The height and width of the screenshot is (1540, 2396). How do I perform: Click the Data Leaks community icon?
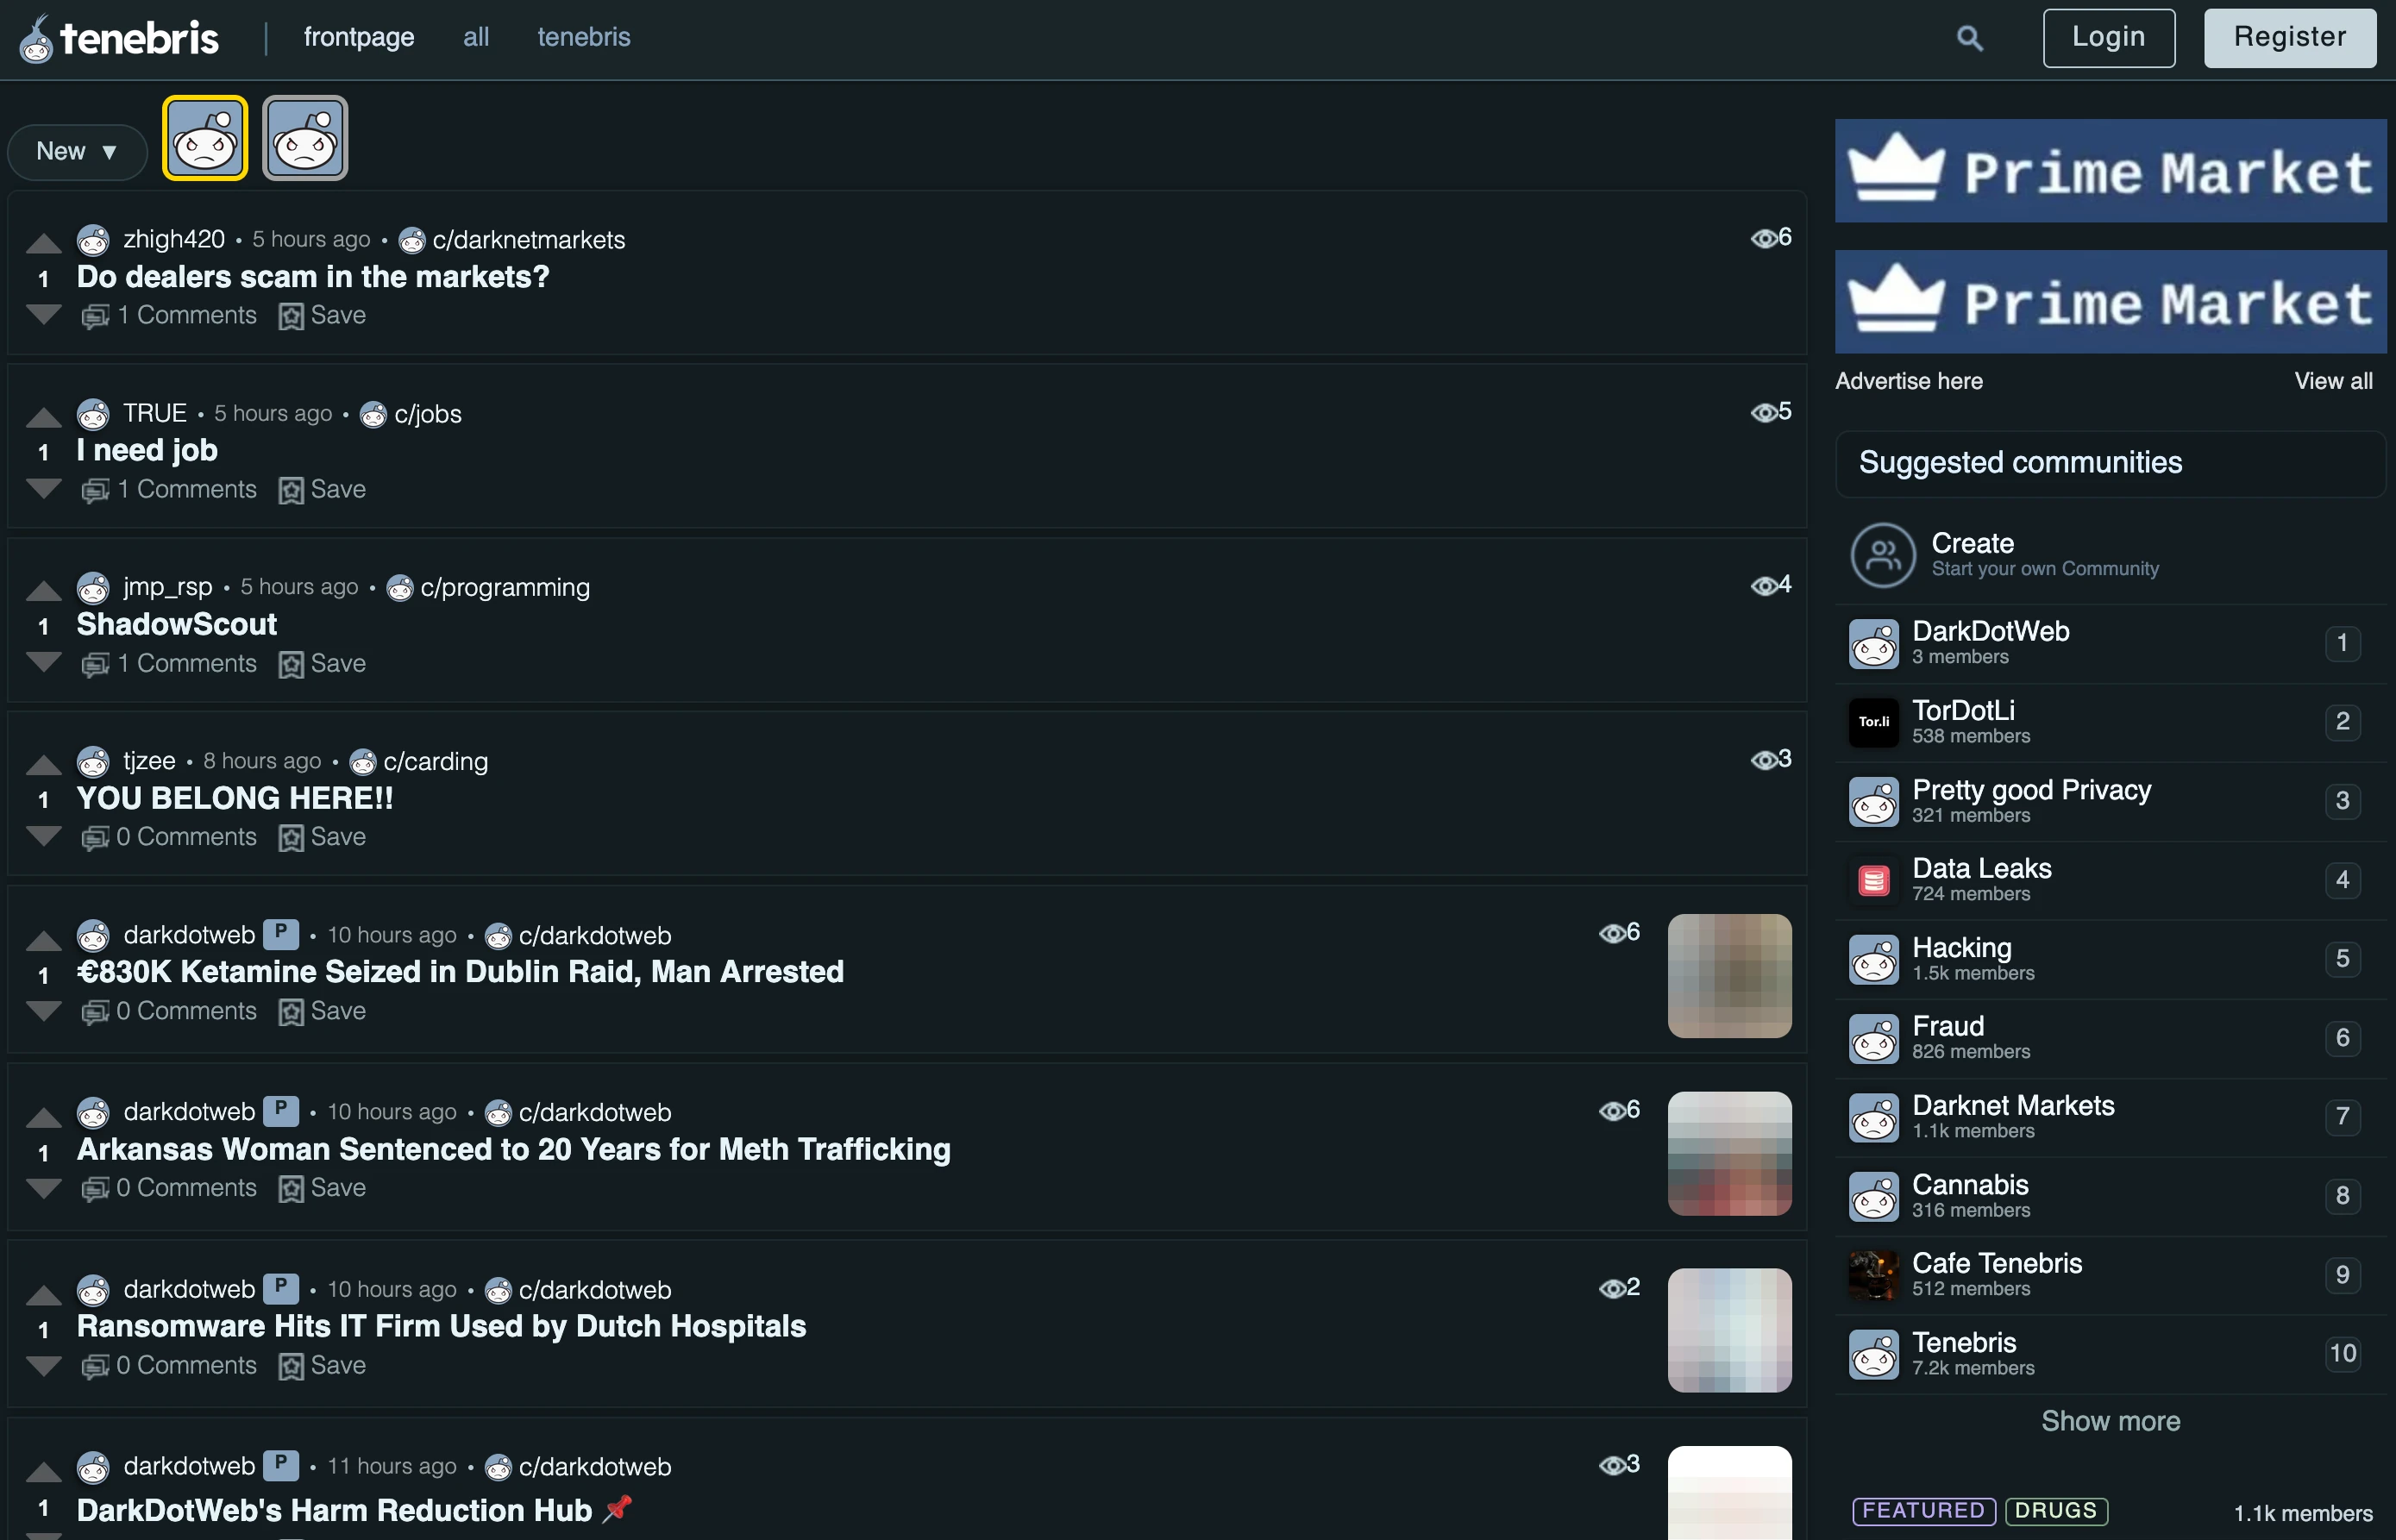click(1874, 880)
